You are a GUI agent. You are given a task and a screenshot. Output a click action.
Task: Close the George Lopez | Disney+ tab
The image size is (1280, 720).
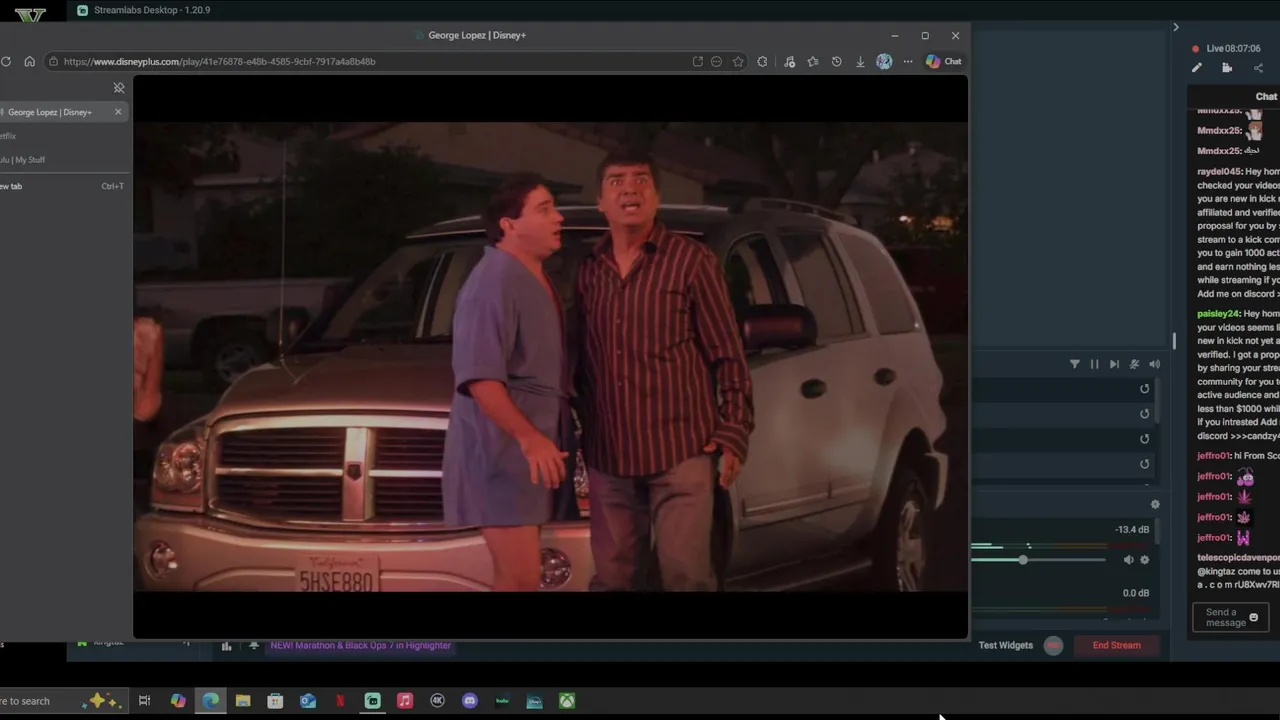point(118,112)
